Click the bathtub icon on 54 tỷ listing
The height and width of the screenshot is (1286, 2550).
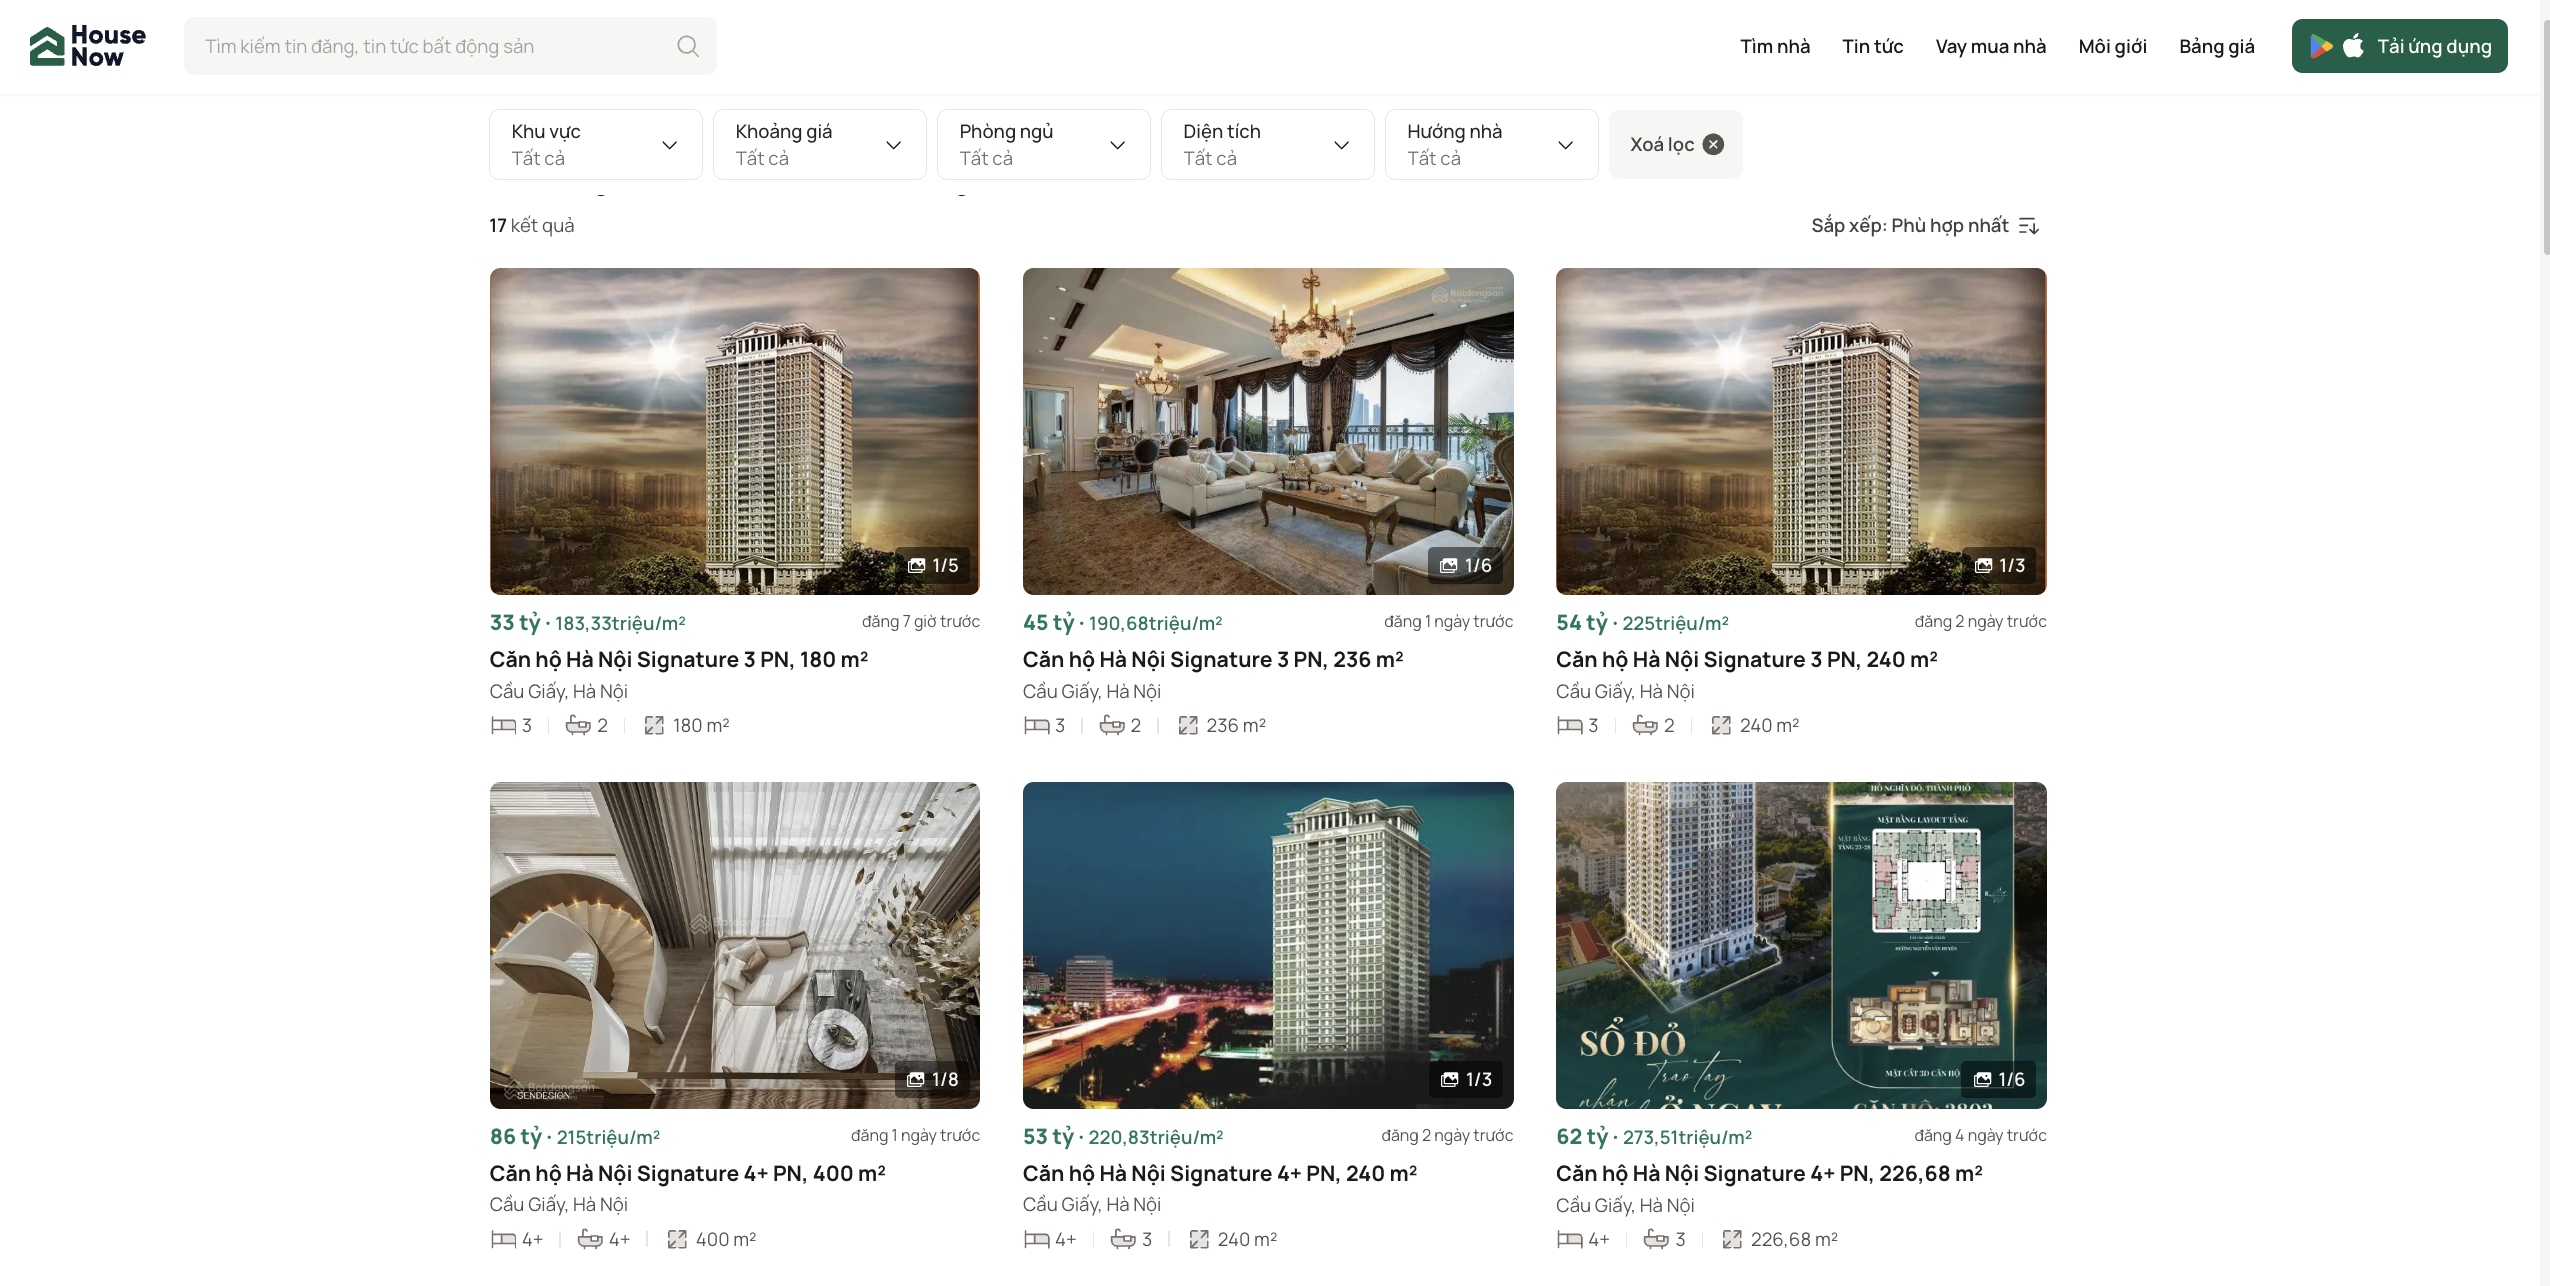pos(1645,725)
